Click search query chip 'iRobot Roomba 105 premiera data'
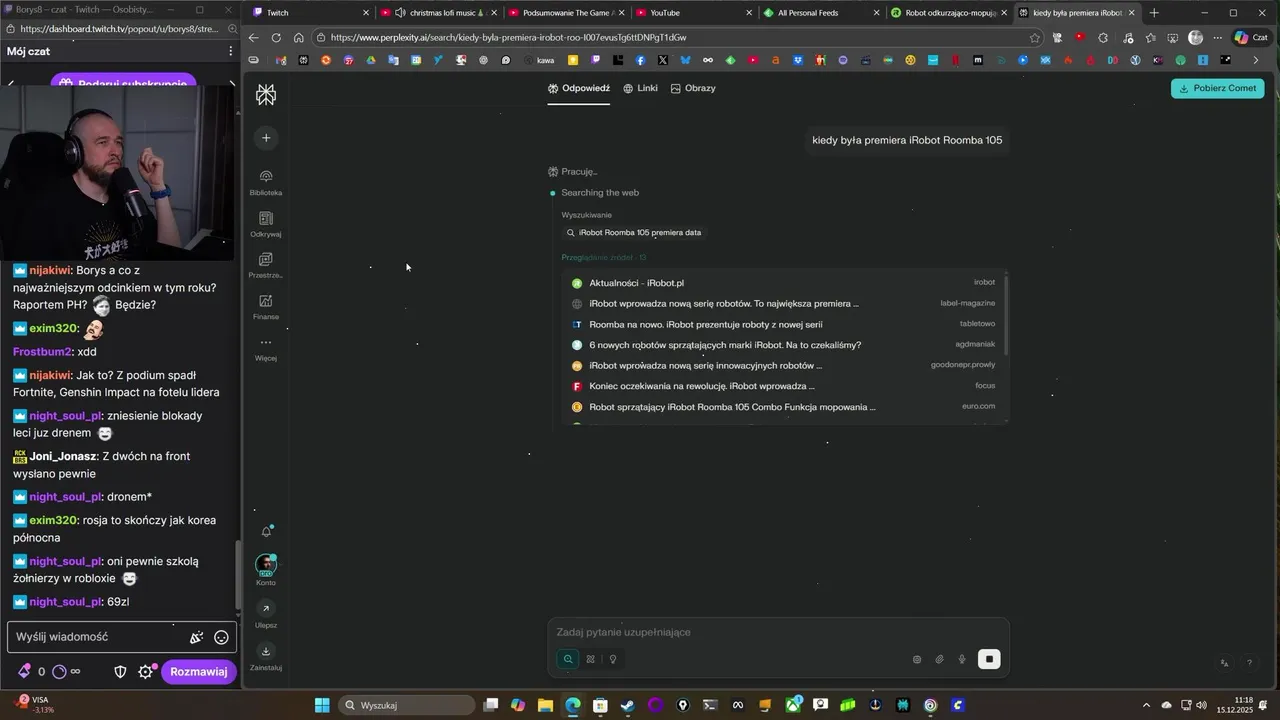The width and height of the screenshot is (1280, 720). click(634, 232)
